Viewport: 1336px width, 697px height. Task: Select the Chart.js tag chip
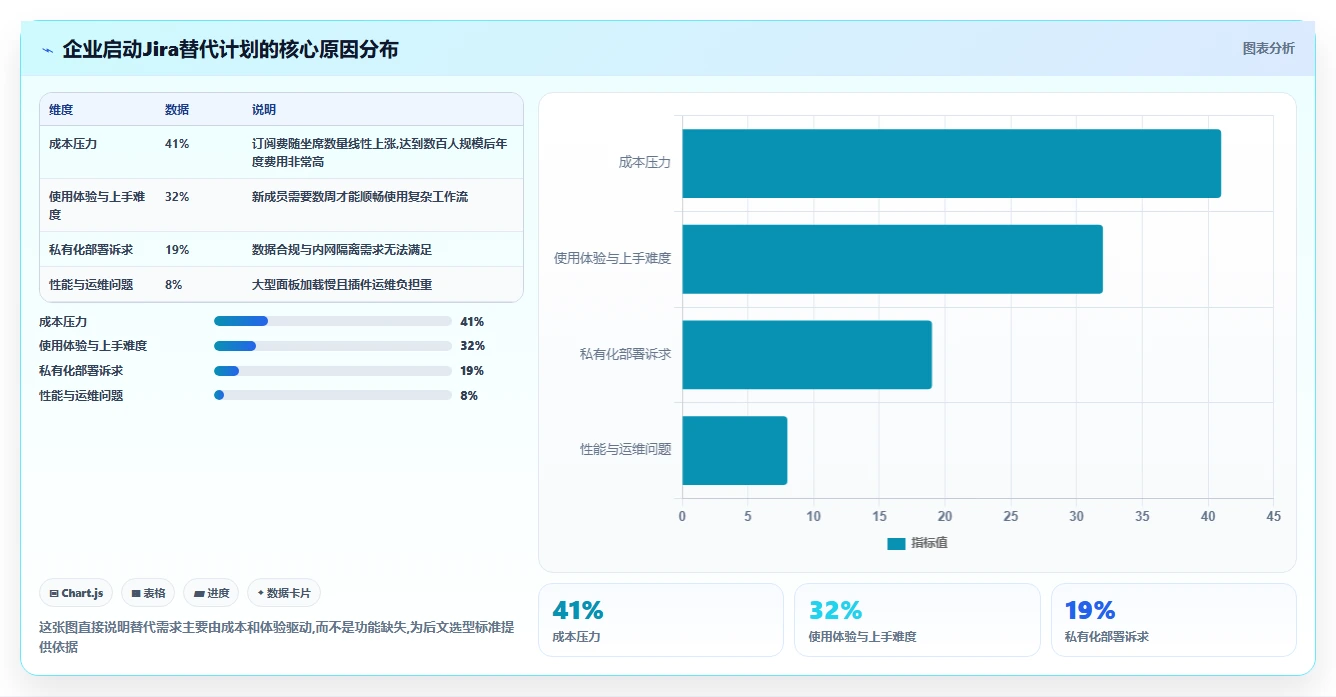point(77,593)
